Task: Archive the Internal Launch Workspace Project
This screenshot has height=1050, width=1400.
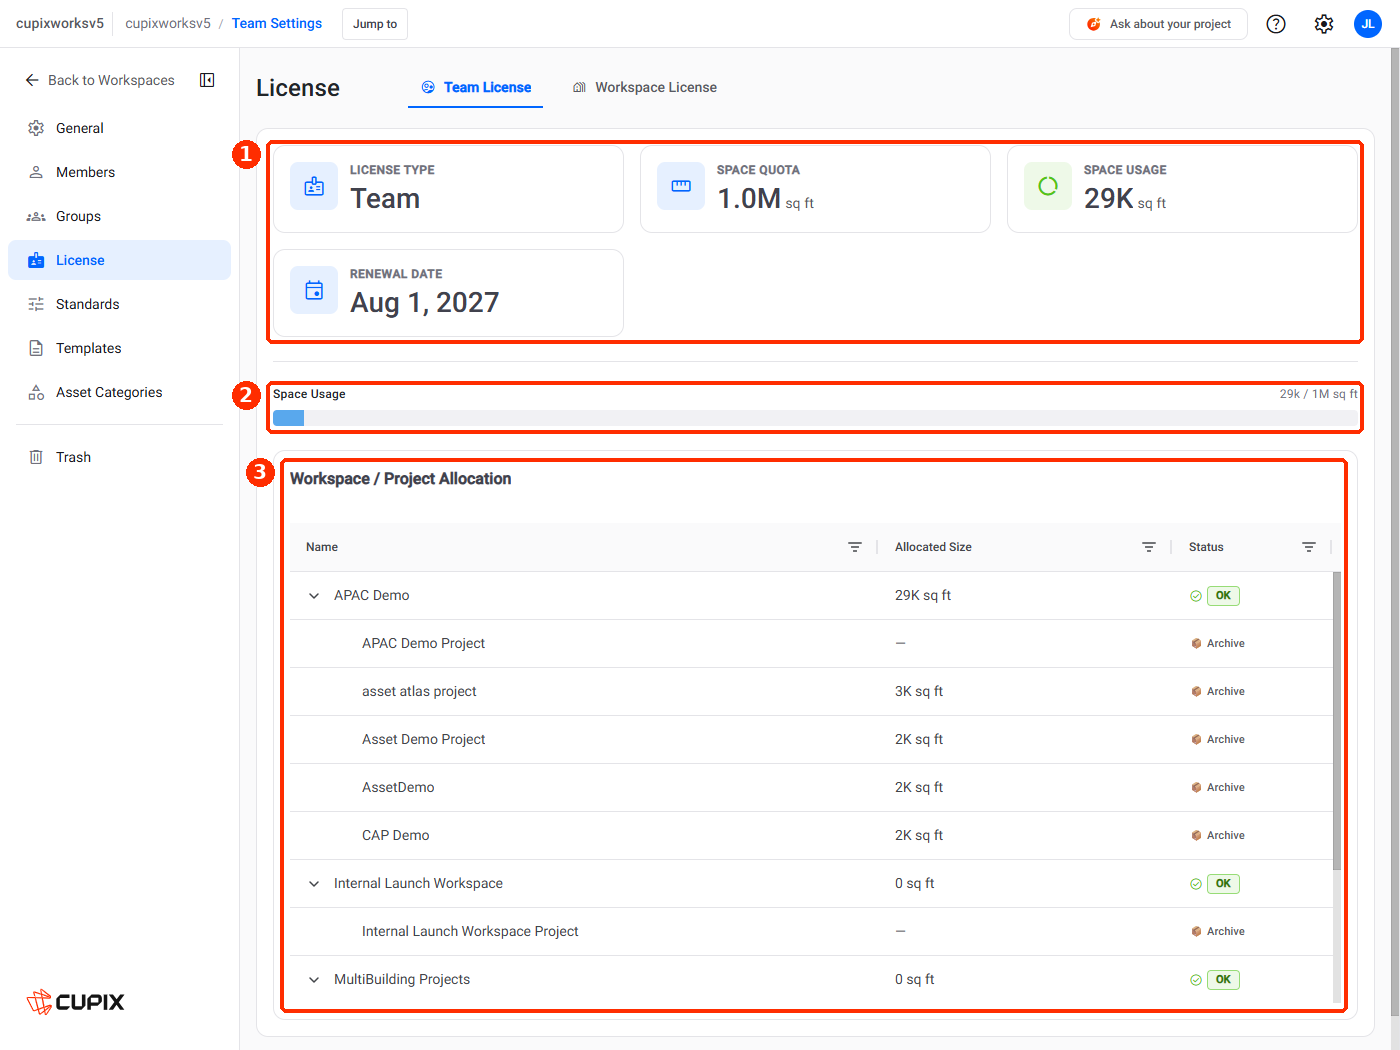Action: tap(1218, 931)
